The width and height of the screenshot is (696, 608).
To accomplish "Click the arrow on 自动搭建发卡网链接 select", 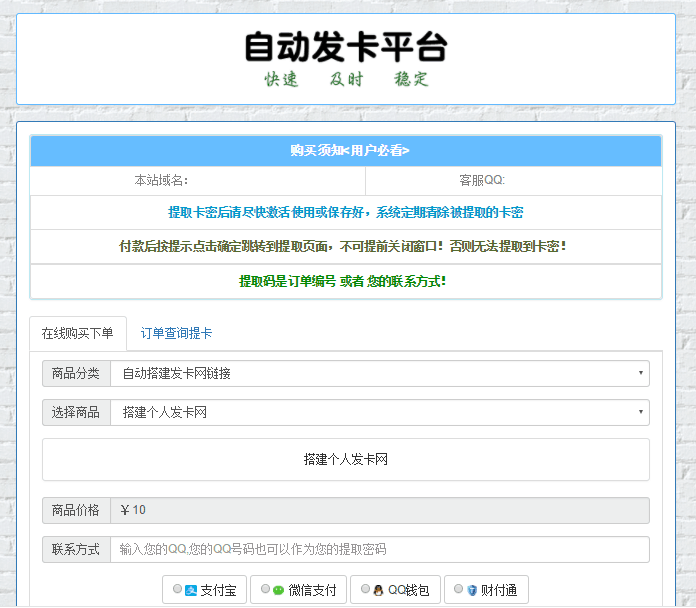I will tap(640, 374).
